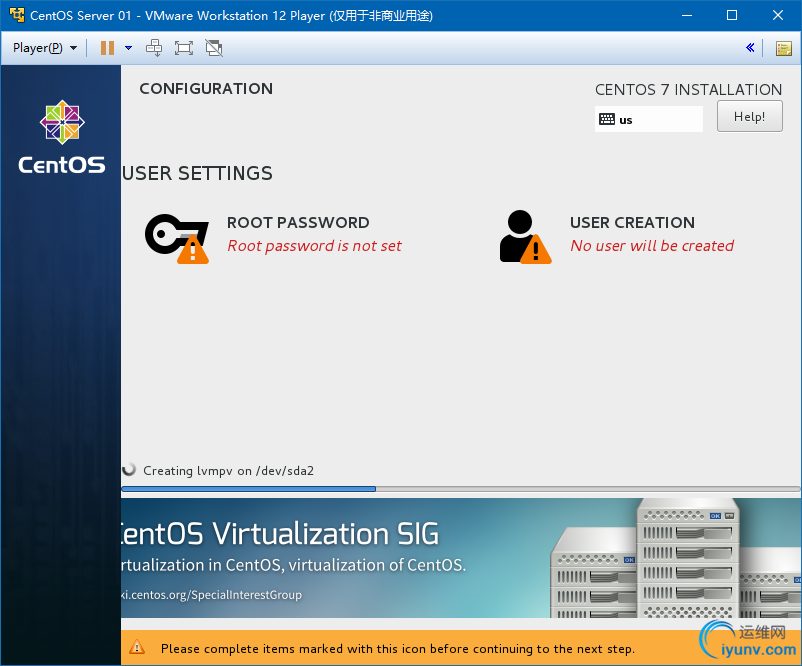Enter full screen mode icon

pyautogui.click(x=184, y=48)
